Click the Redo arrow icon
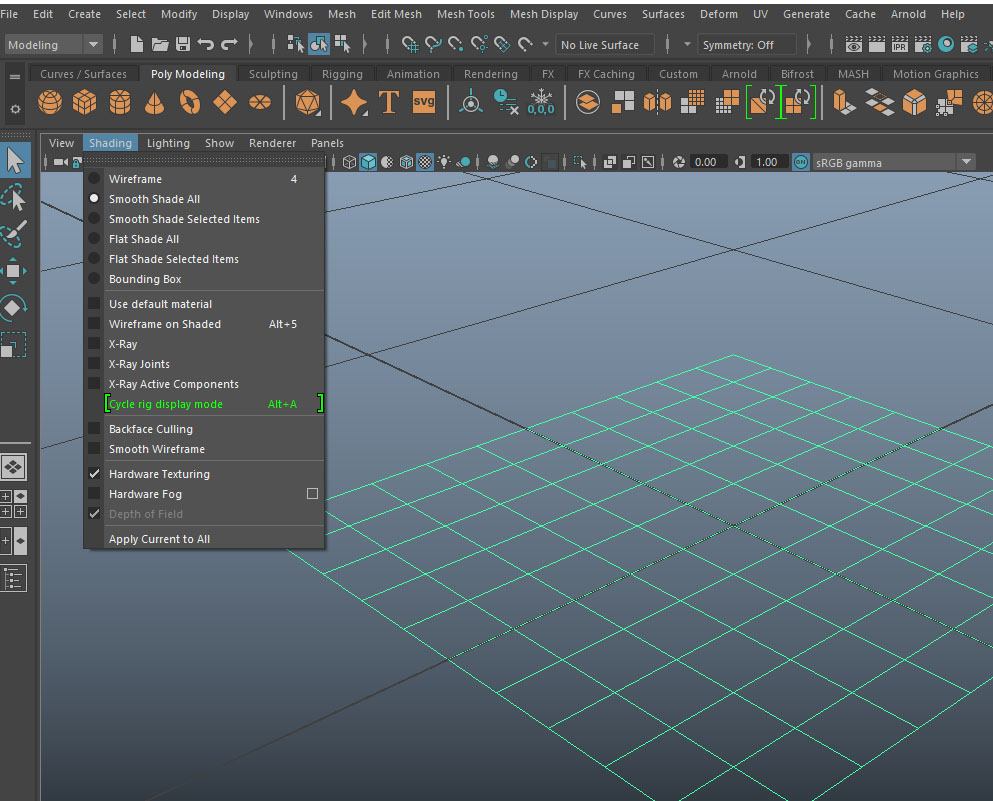The image size is (993, 801). pos(229,44)
